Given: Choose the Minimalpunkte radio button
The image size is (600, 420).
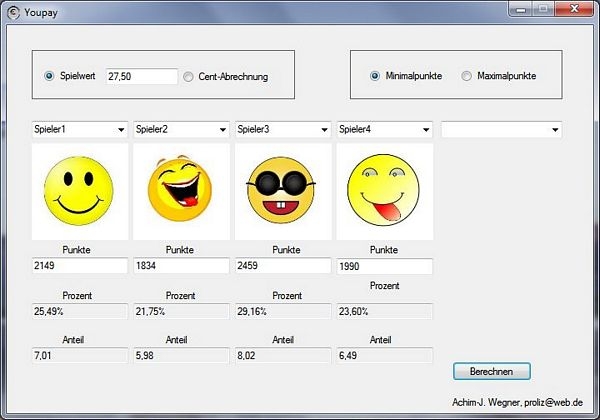Looking at the screenshot, I should [x=375, y=76].
